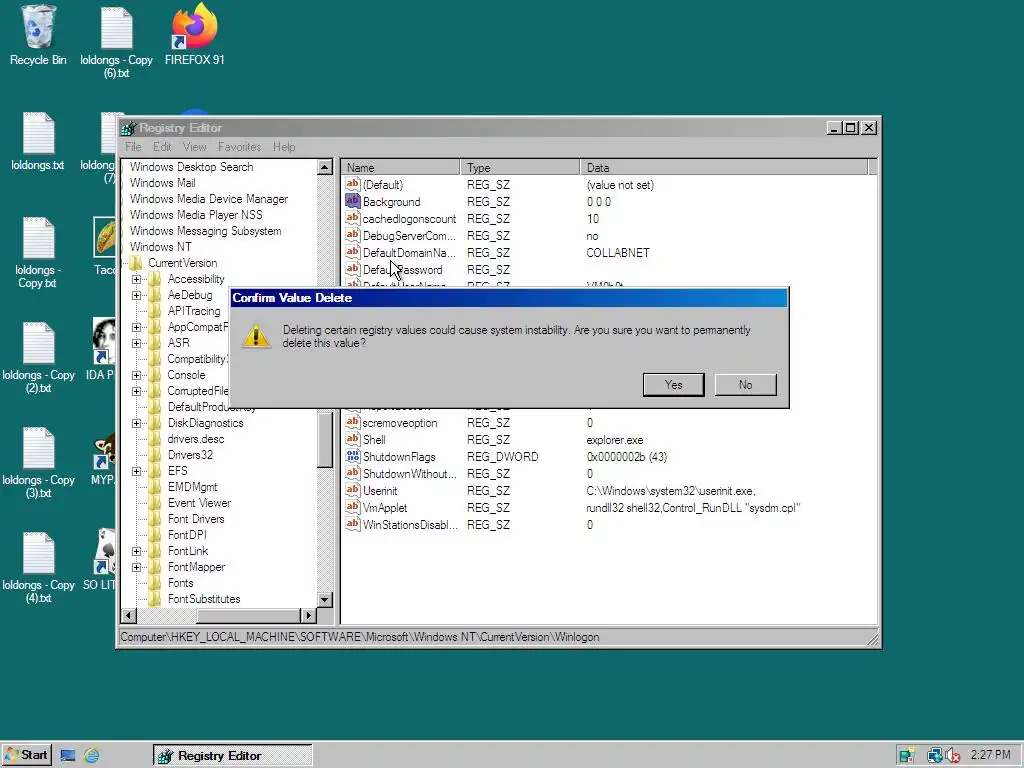Open the Recycle Bin desktop icon
1024x768 pixels.
tap(38, 36)
